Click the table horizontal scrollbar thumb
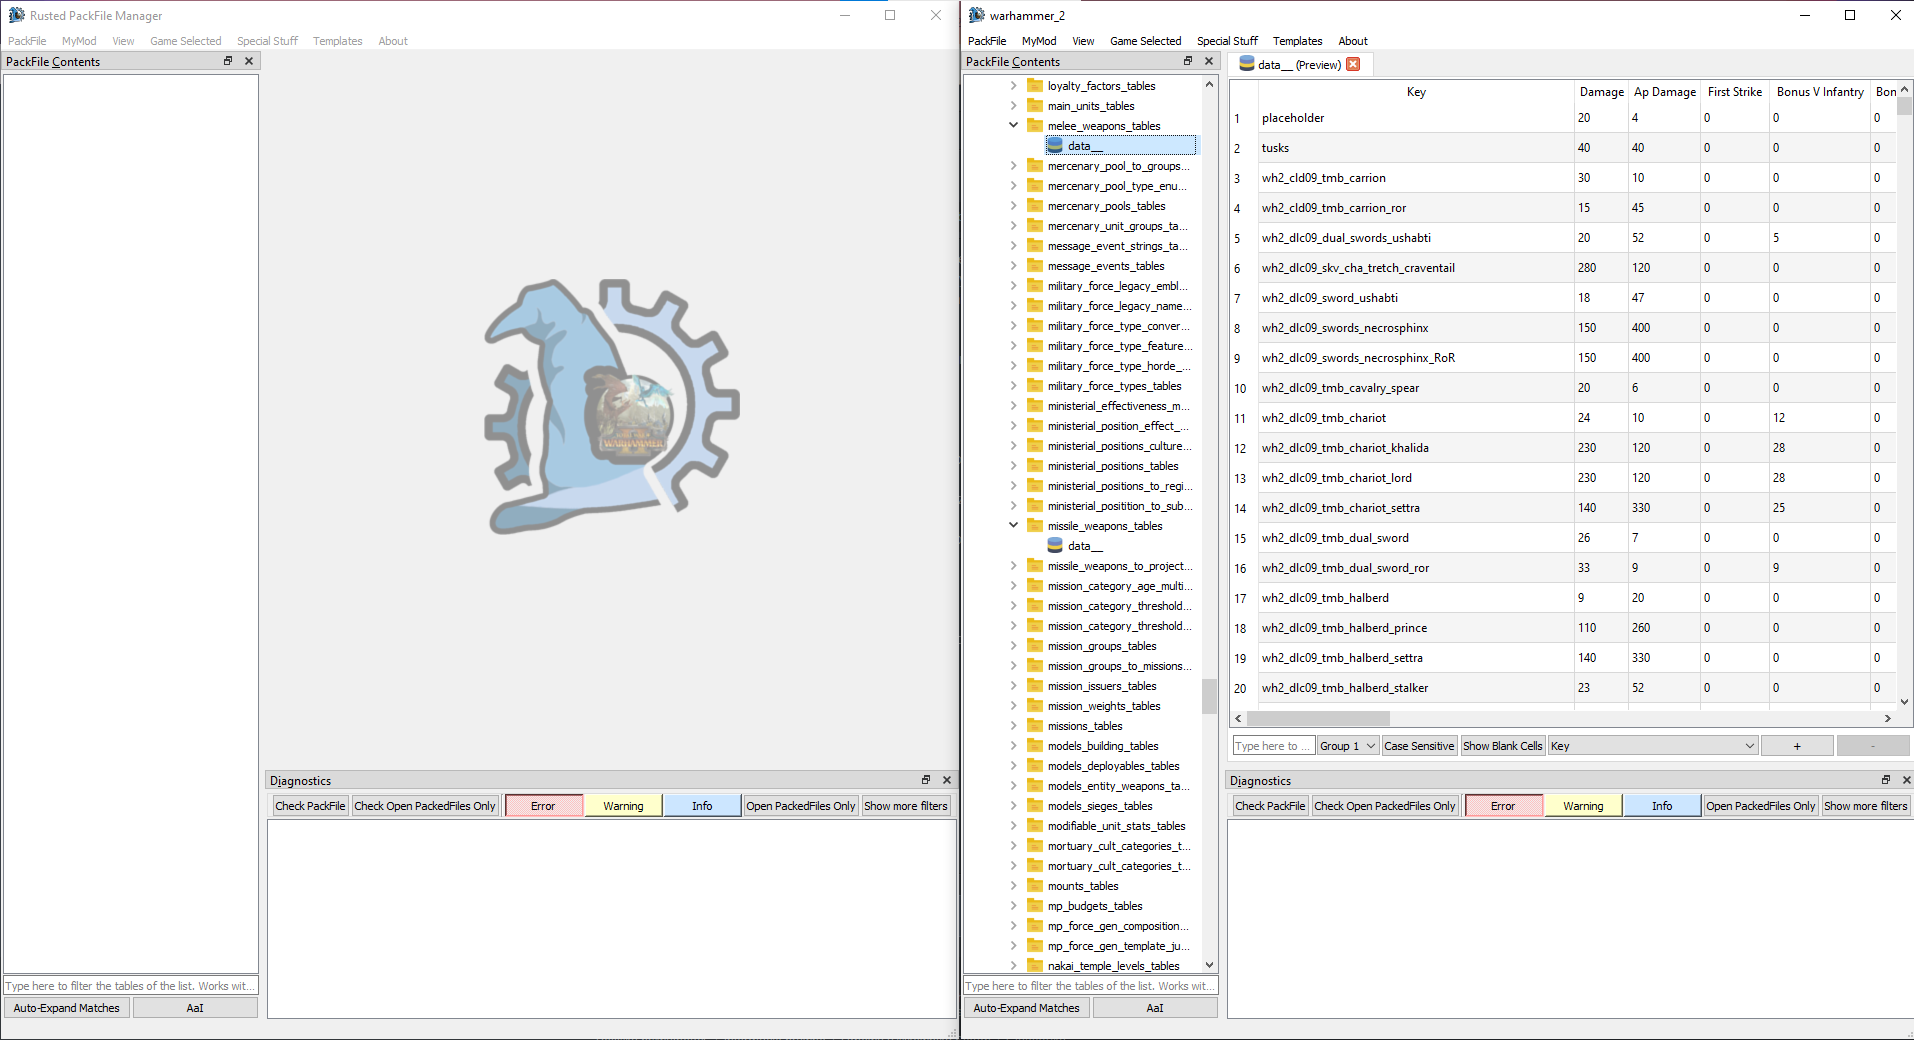1914x1040 pixels. coord(1318,718)
